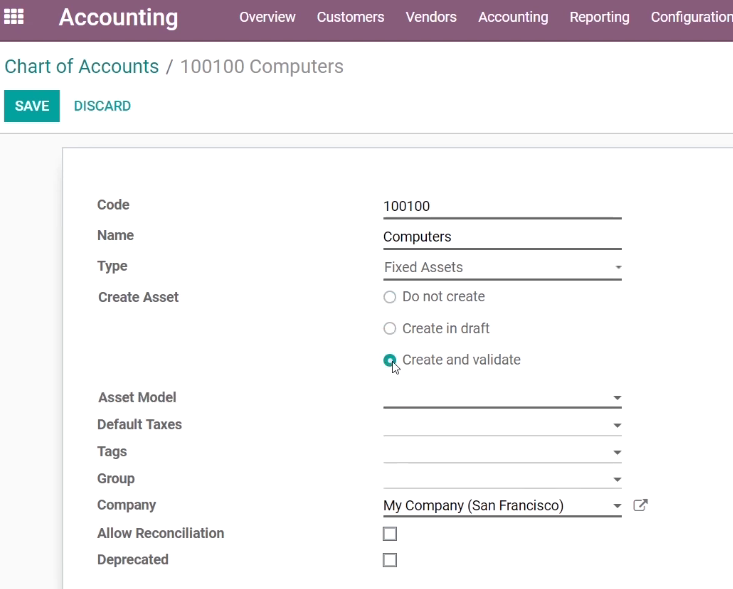Open the apps grid menu icon
733x589 pixels.
pyautogui.click(x=14, y=17)
